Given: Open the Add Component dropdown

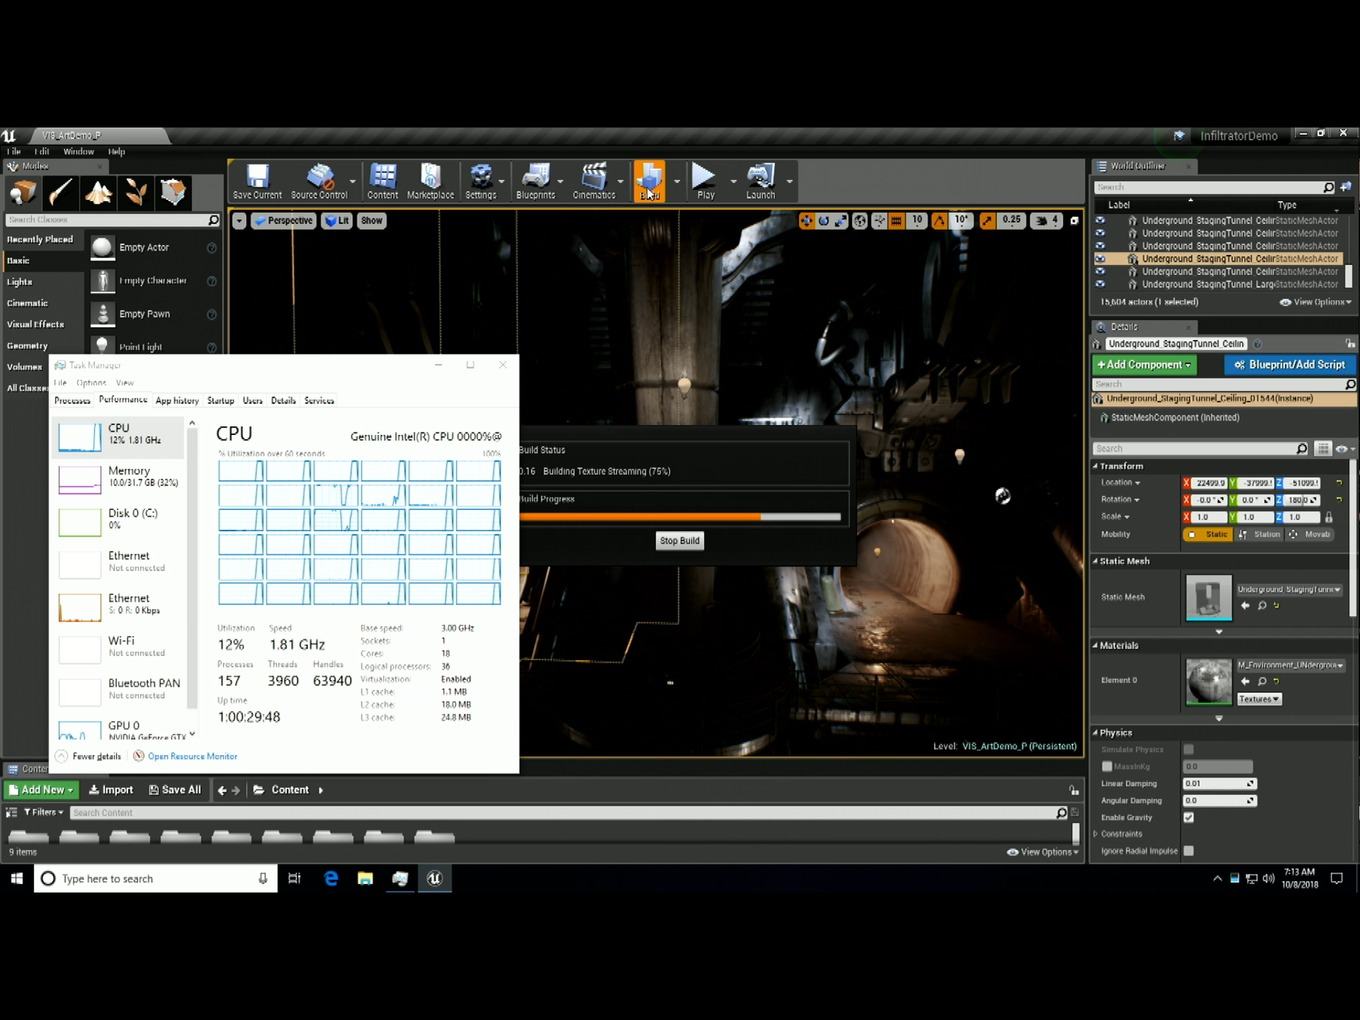Looking at the screenshot, I should point(1144,365).
